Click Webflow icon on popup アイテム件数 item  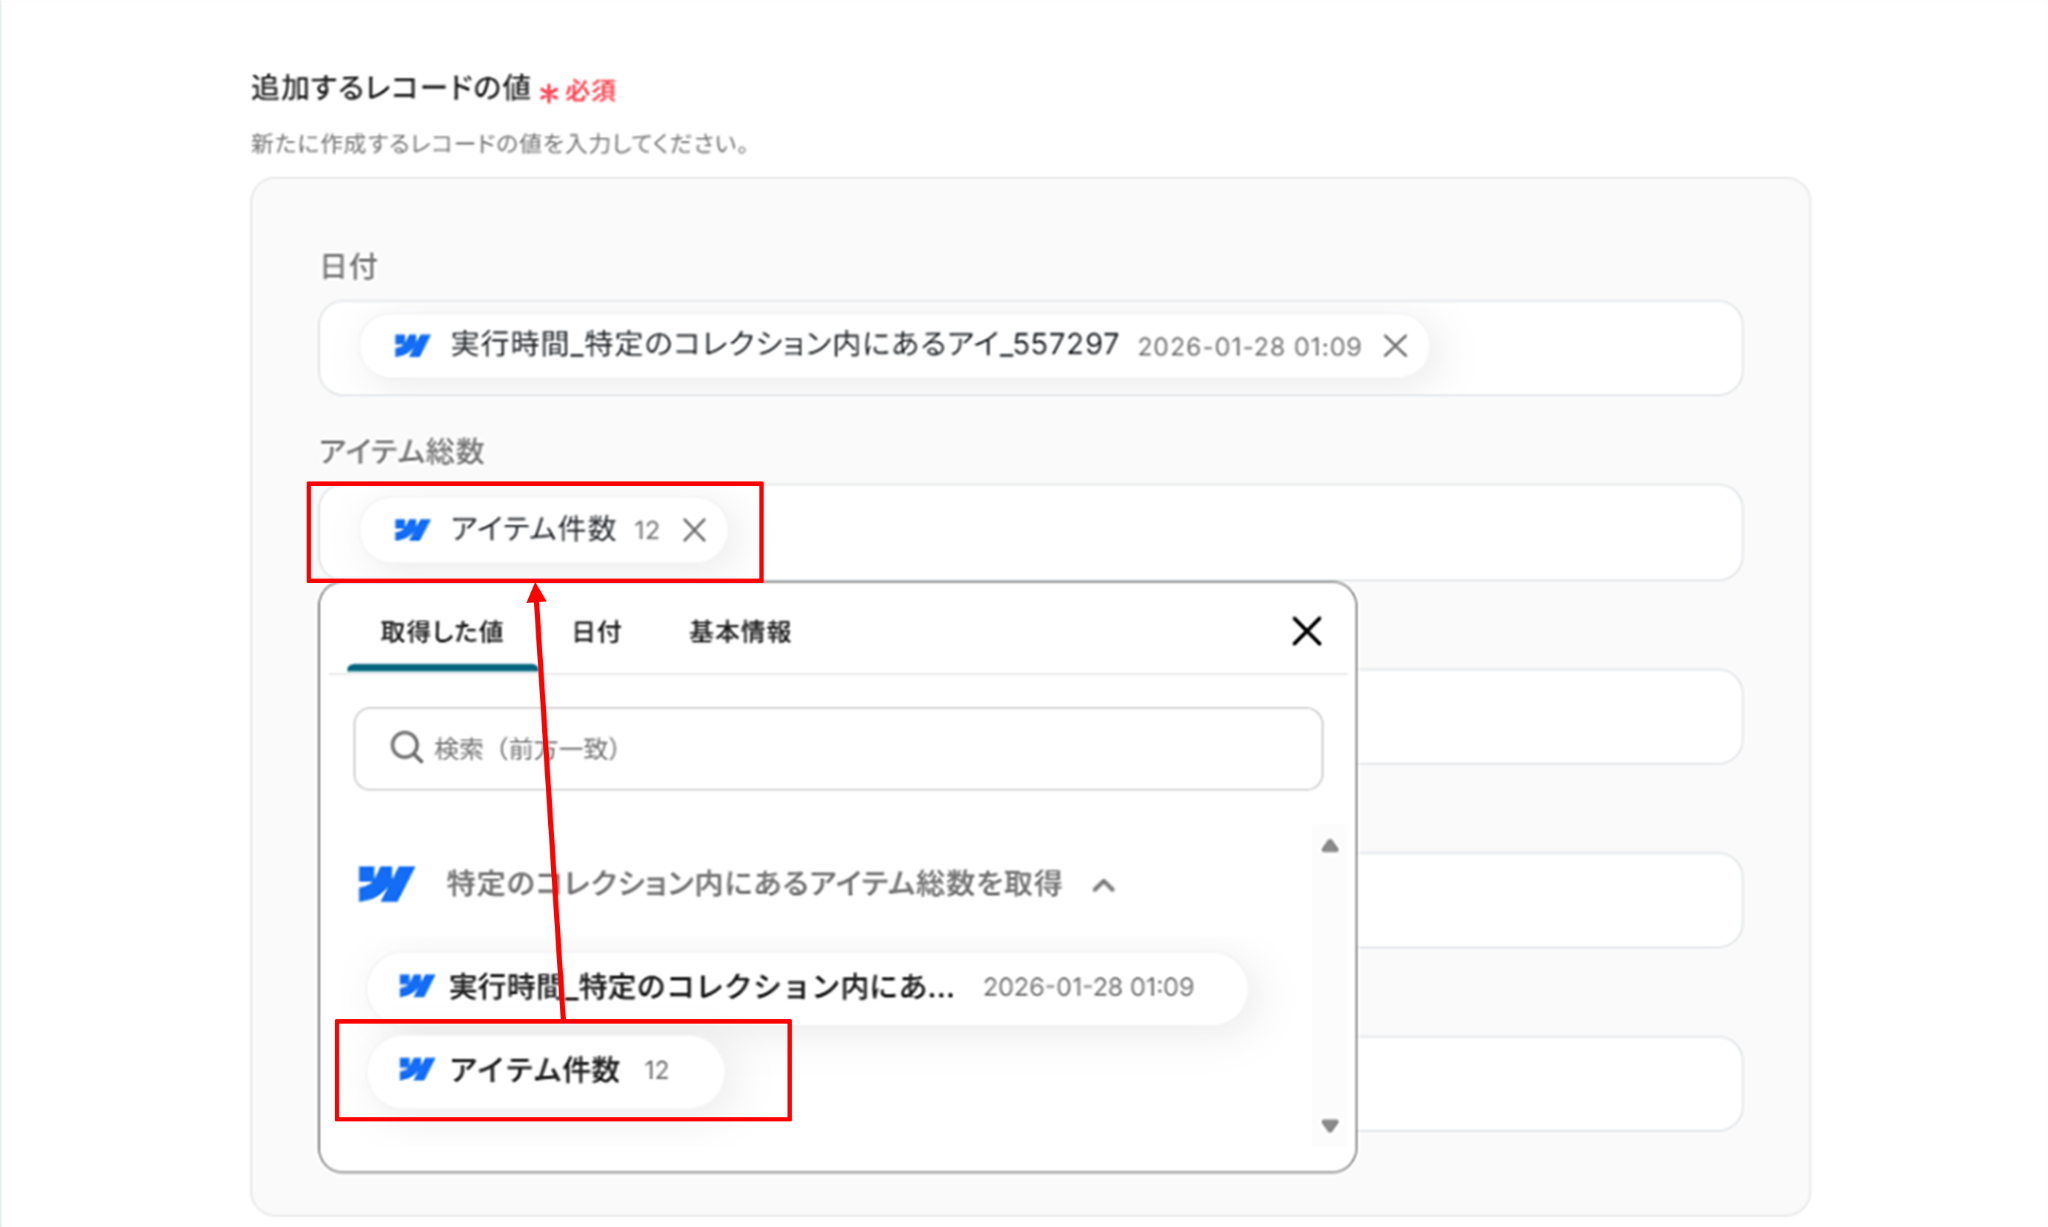point(415,1070)
